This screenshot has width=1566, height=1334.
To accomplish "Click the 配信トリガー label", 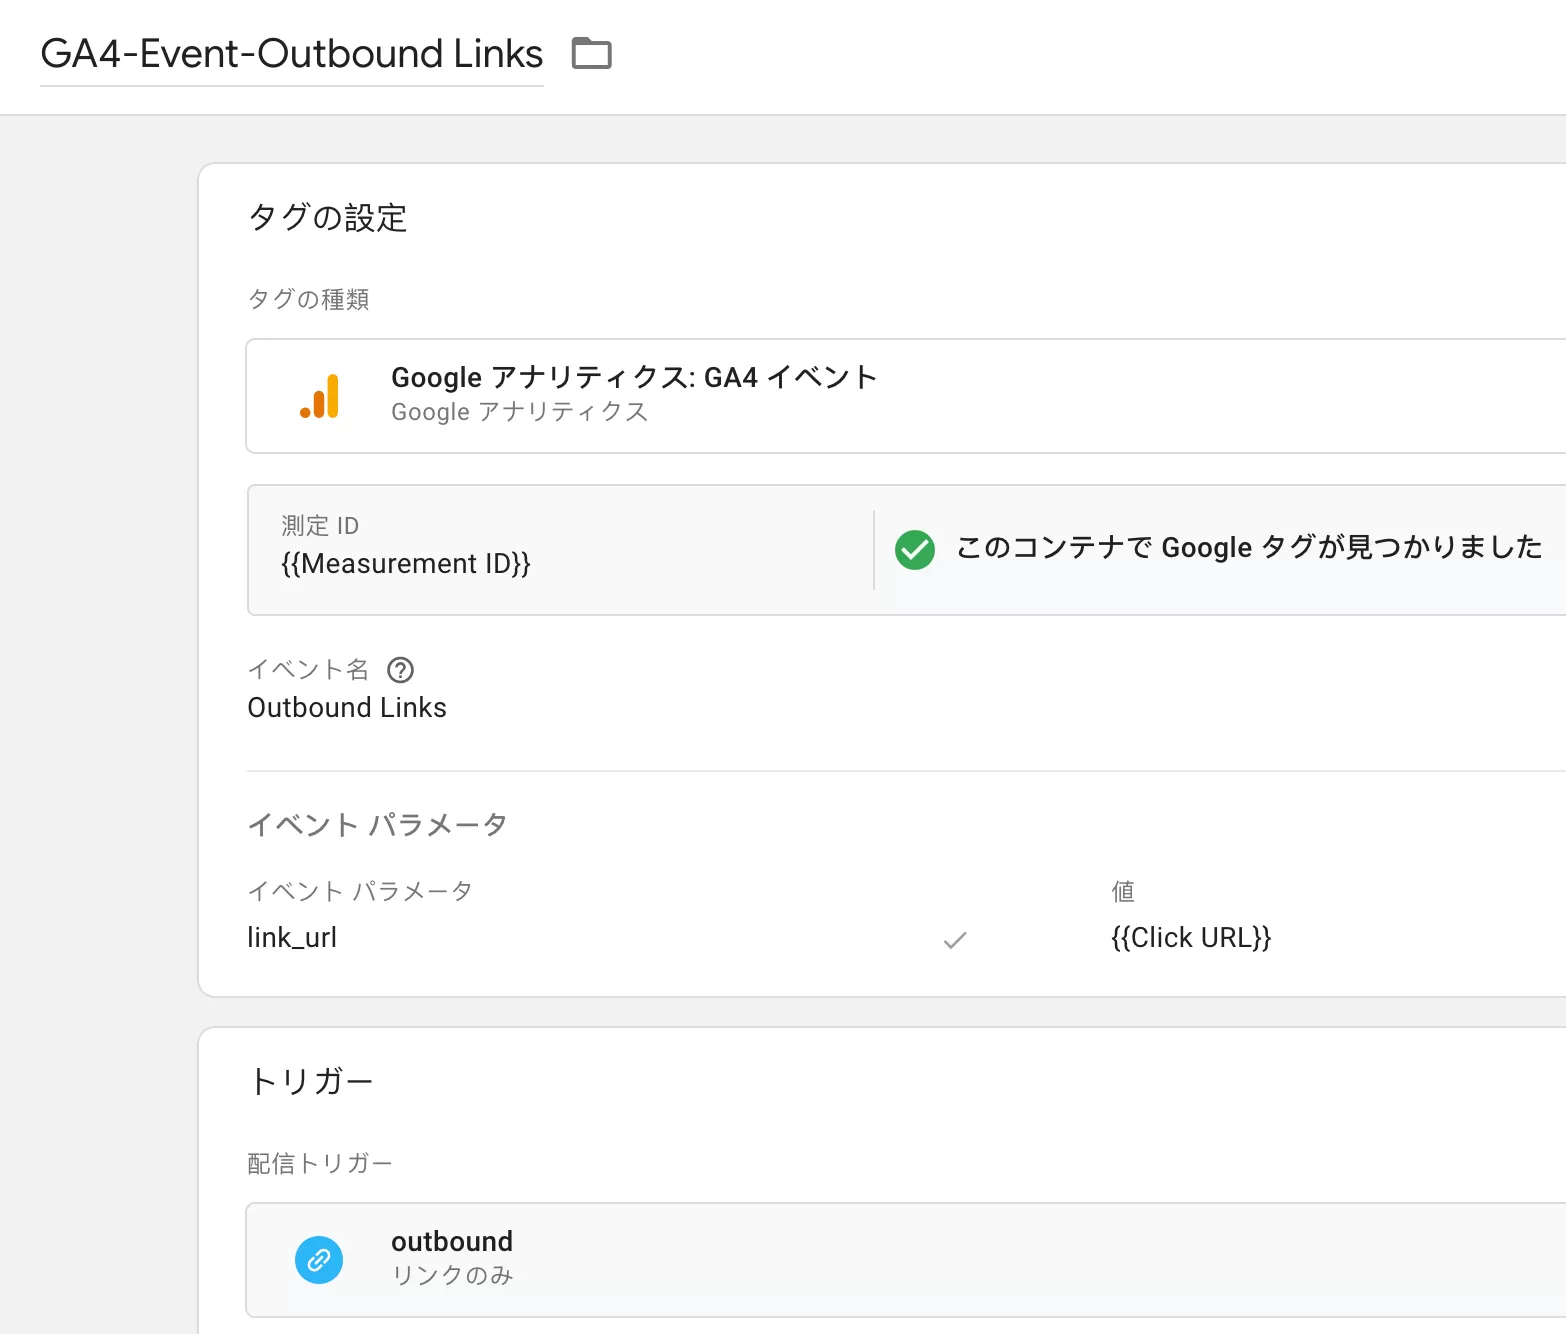I will (x=320, y=1163).
